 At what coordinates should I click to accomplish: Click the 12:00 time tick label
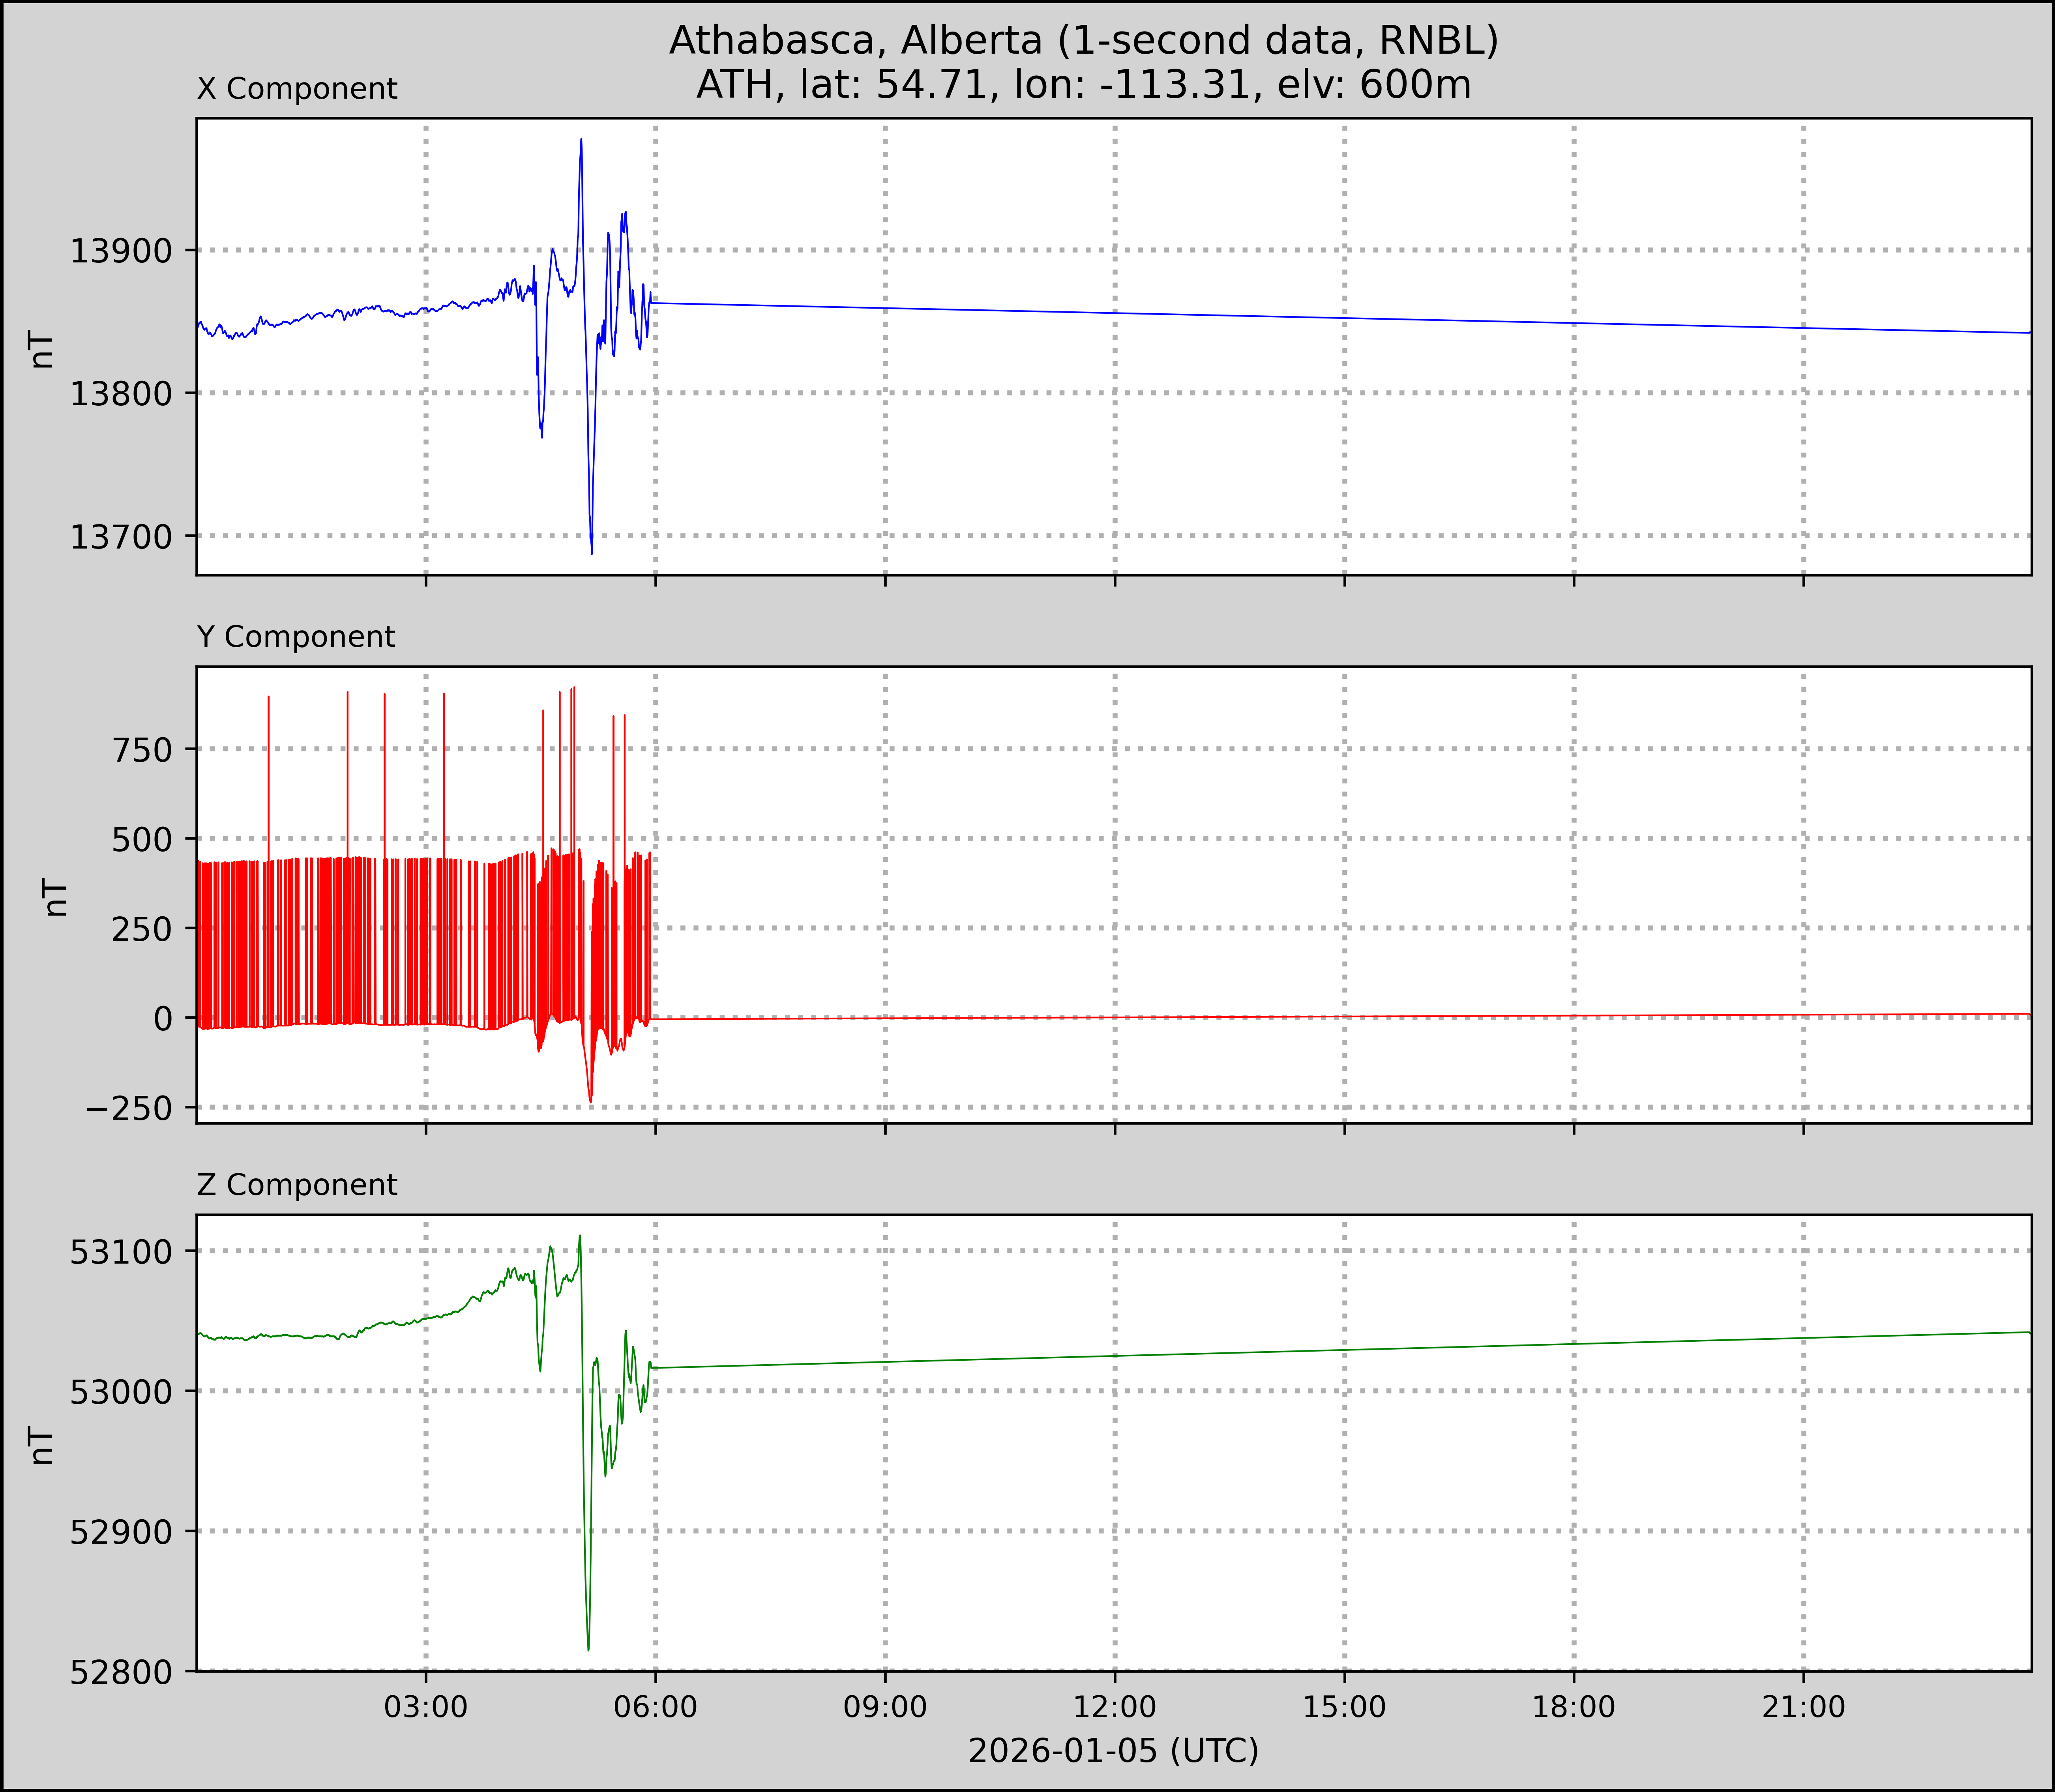tap(1114, 1706)
